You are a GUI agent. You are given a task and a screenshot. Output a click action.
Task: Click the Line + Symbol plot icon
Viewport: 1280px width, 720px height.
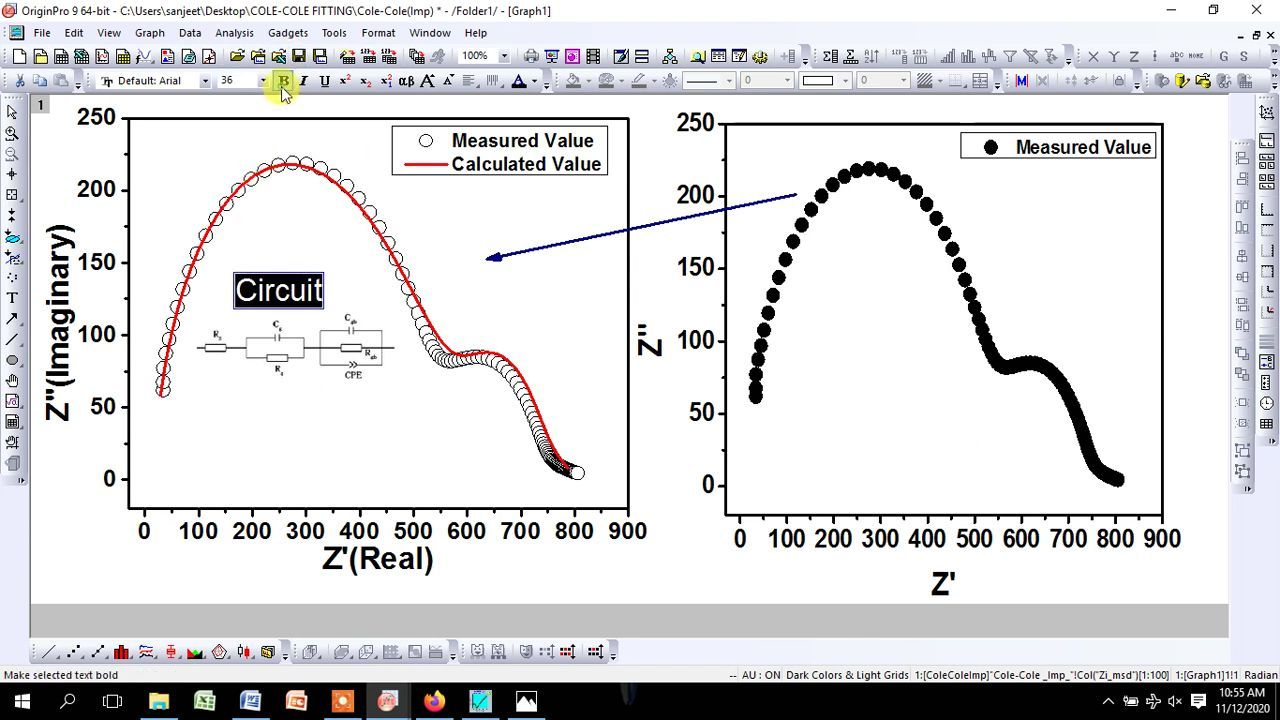pos(98,652)
